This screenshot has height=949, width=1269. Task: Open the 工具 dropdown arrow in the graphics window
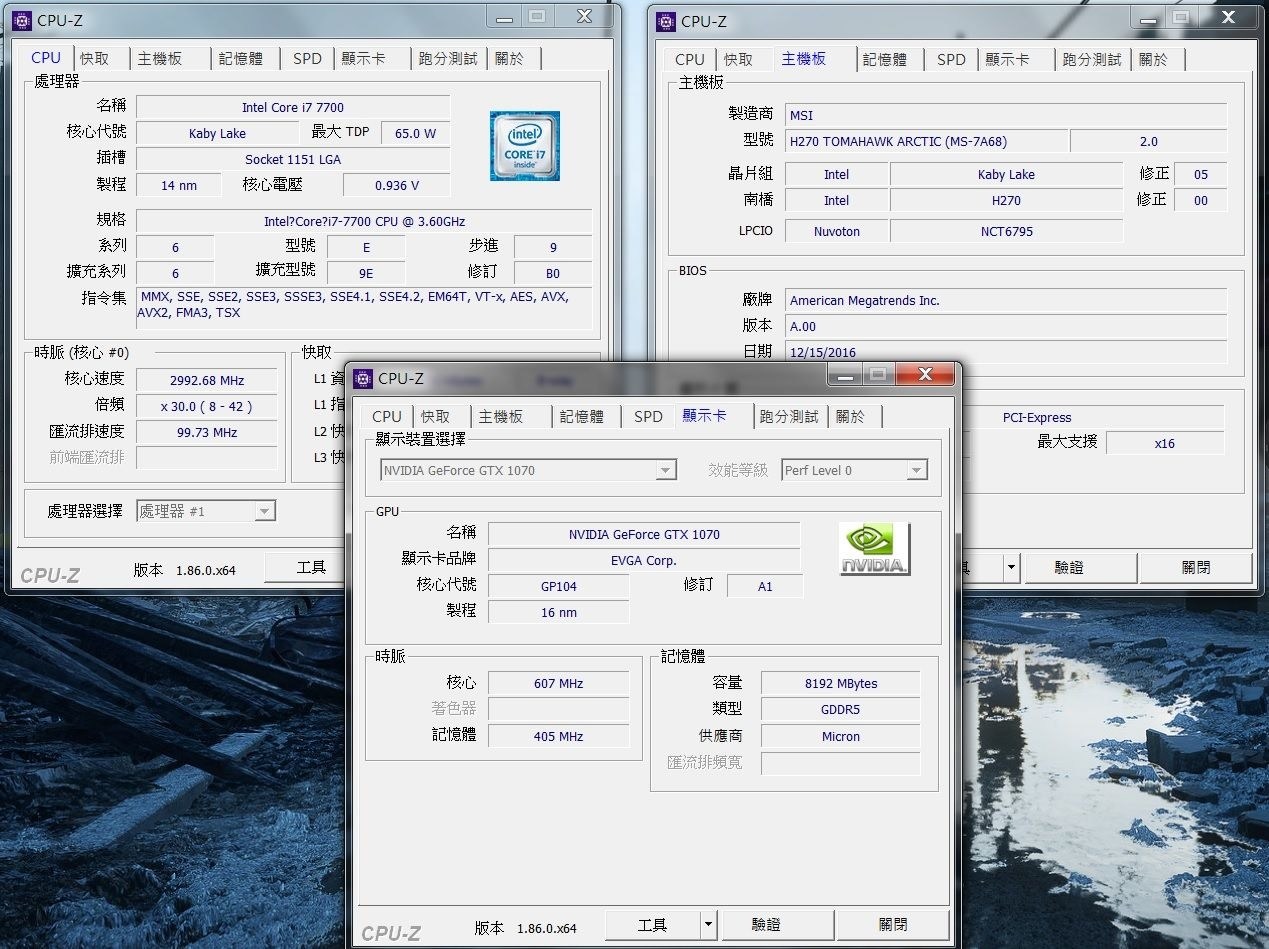coord(708,926)
